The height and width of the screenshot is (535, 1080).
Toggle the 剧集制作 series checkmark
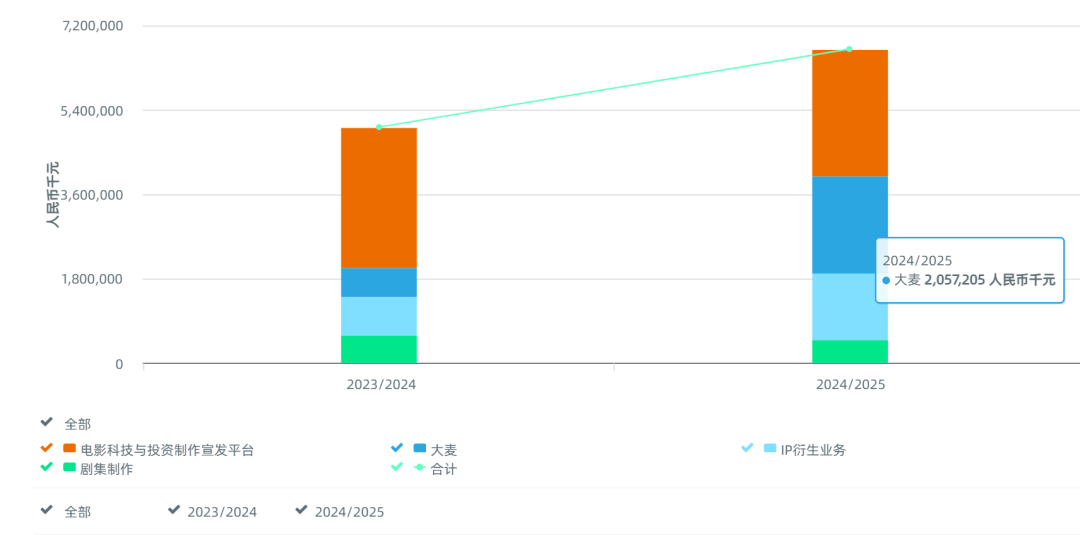tap(46, 467)
